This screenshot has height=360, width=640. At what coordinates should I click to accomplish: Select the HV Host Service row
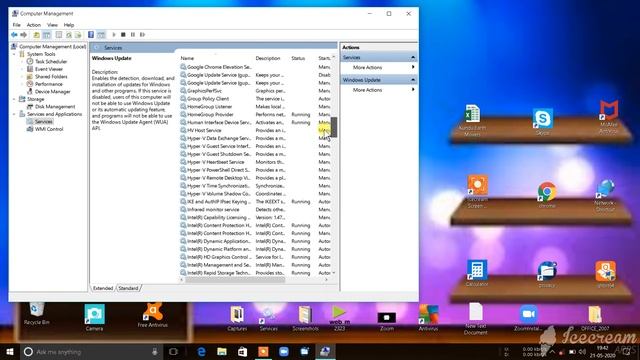coord(255,130)
